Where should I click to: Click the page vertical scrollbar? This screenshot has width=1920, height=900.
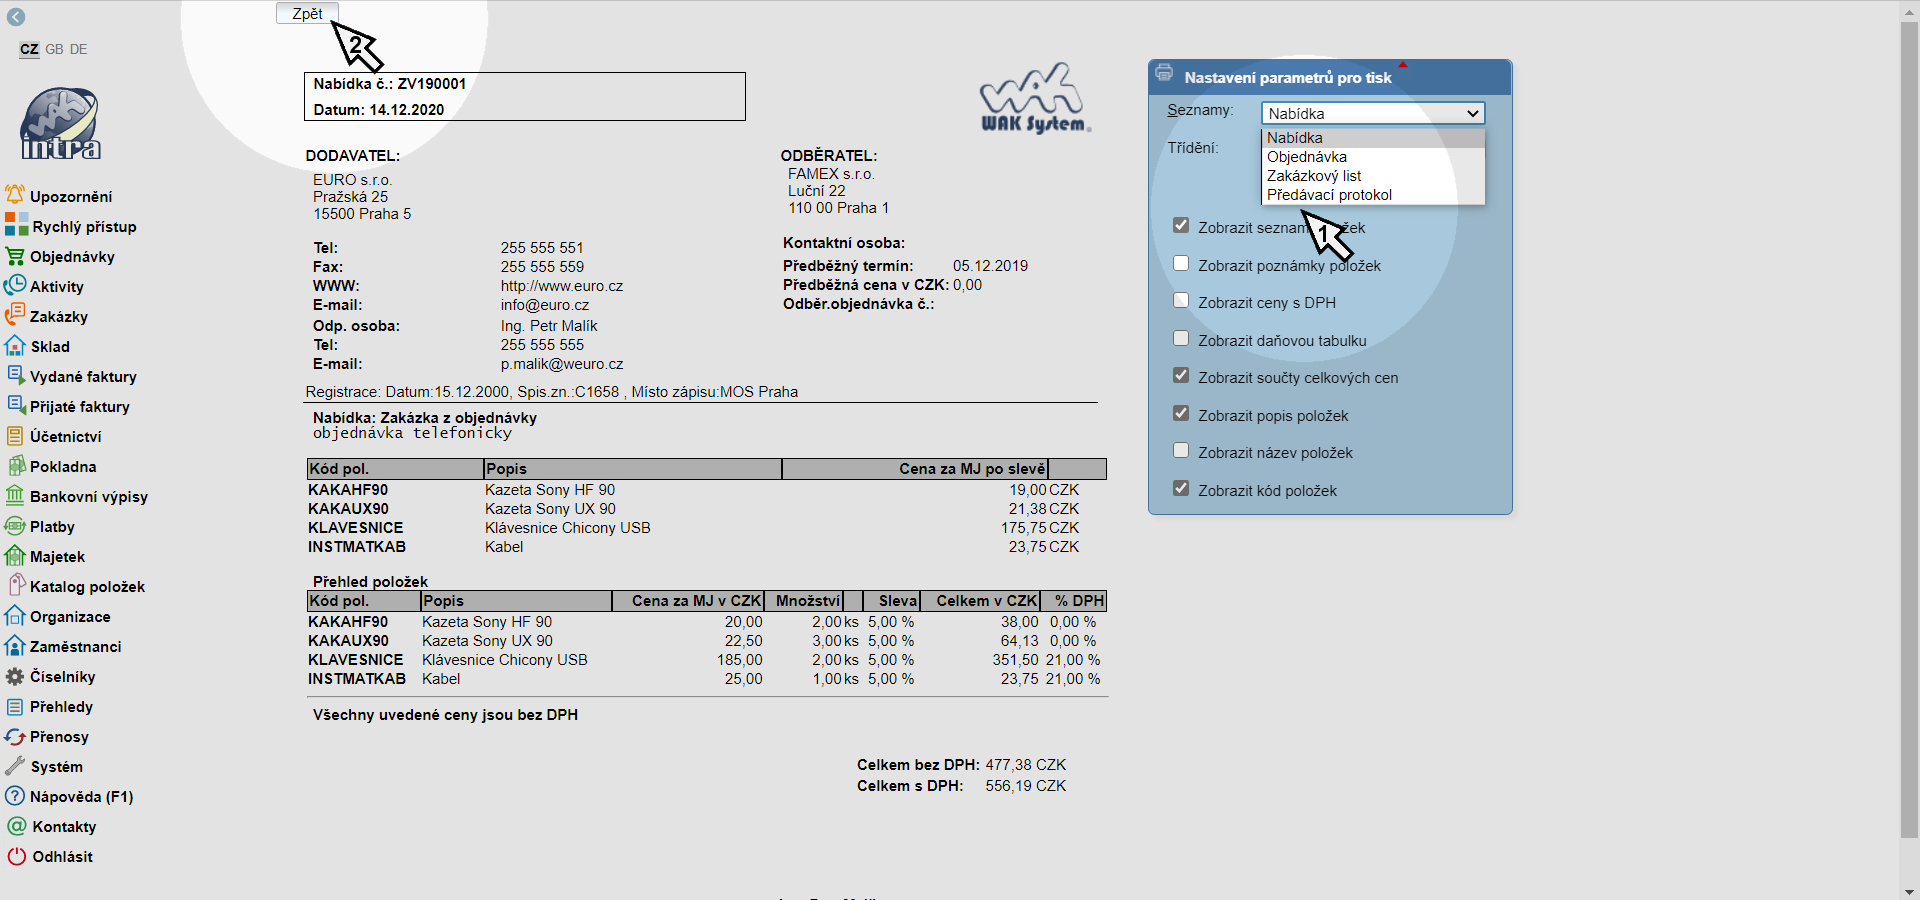click(x=1909, y=430)
